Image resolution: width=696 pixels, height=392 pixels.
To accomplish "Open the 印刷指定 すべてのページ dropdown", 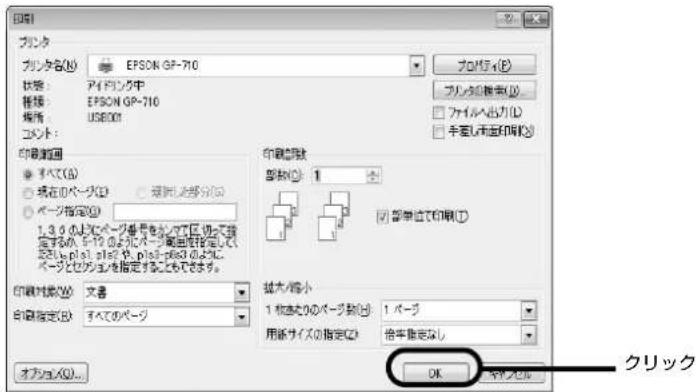I will coord(241,317).
